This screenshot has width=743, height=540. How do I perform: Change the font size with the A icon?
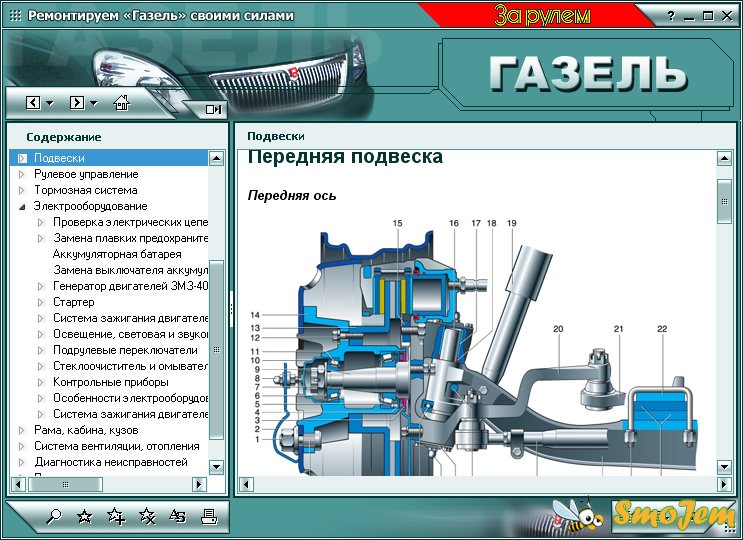point(178,516)
